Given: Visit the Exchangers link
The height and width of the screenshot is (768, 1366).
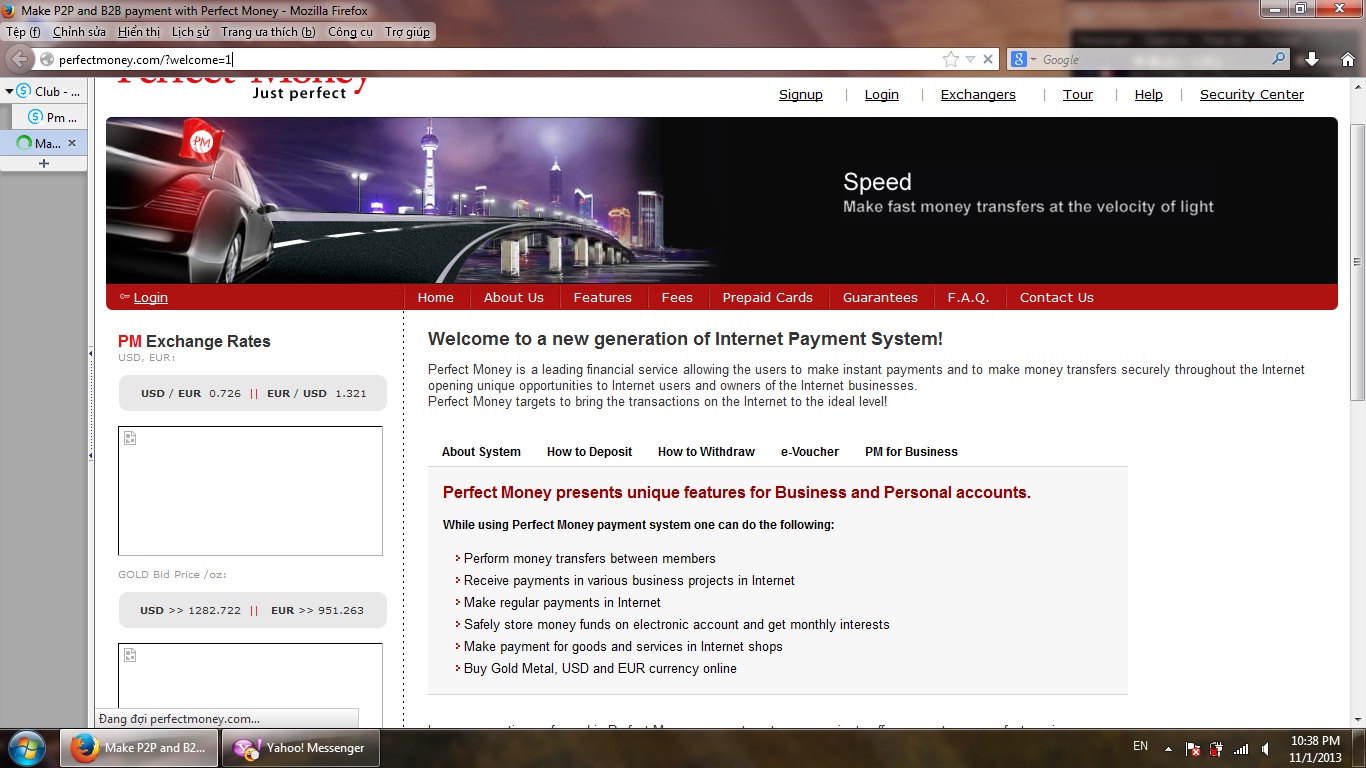Looking at the screenshot, I should click(x=978, y=95).
